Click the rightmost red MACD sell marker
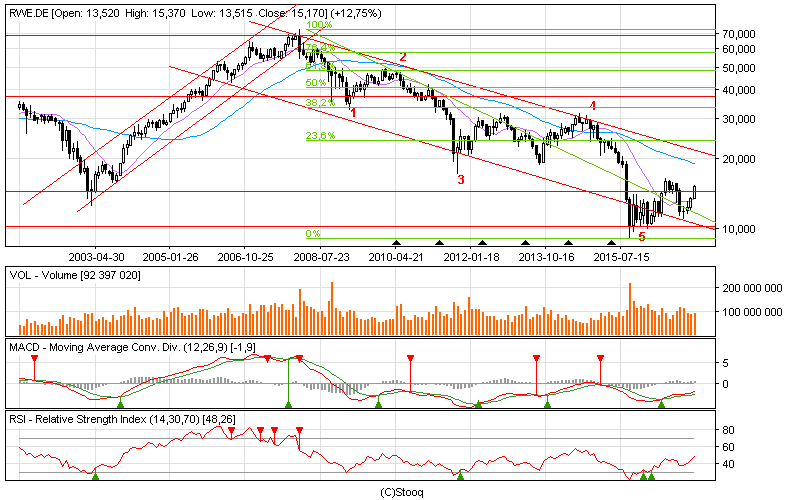Screen dimensions: 800x500 tap(601, 359)
